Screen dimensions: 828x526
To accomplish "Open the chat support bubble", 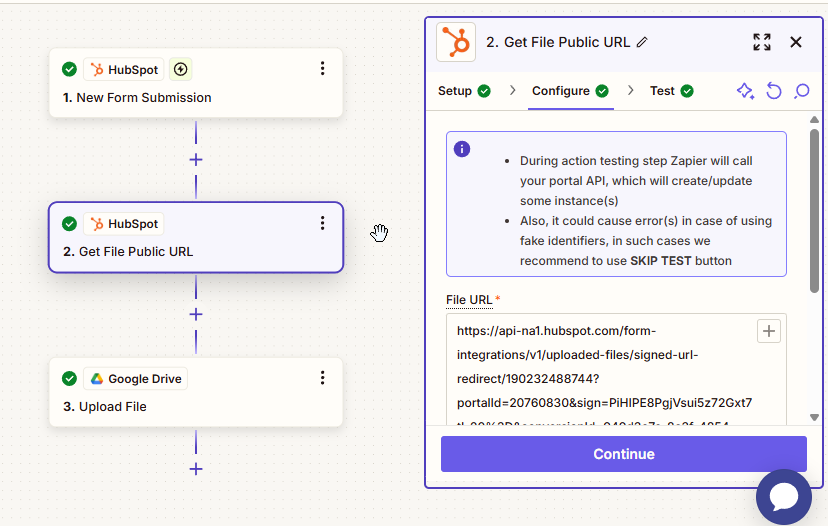I will tap(784, 496).
